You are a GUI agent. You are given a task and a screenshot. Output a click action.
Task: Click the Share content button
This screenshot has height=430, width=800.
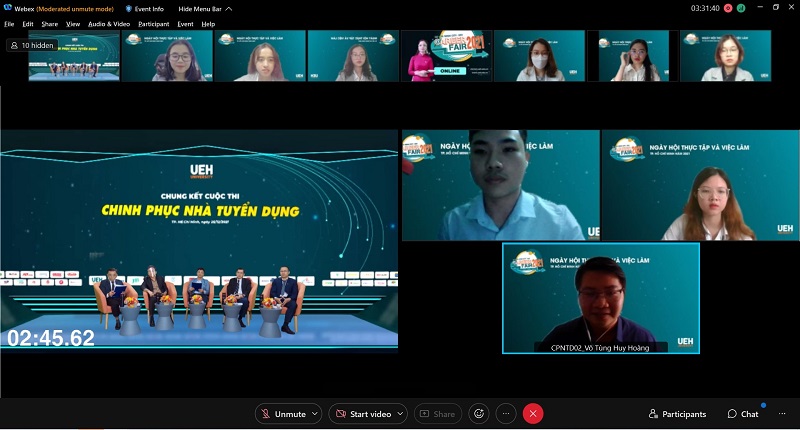tap(438, 414)
